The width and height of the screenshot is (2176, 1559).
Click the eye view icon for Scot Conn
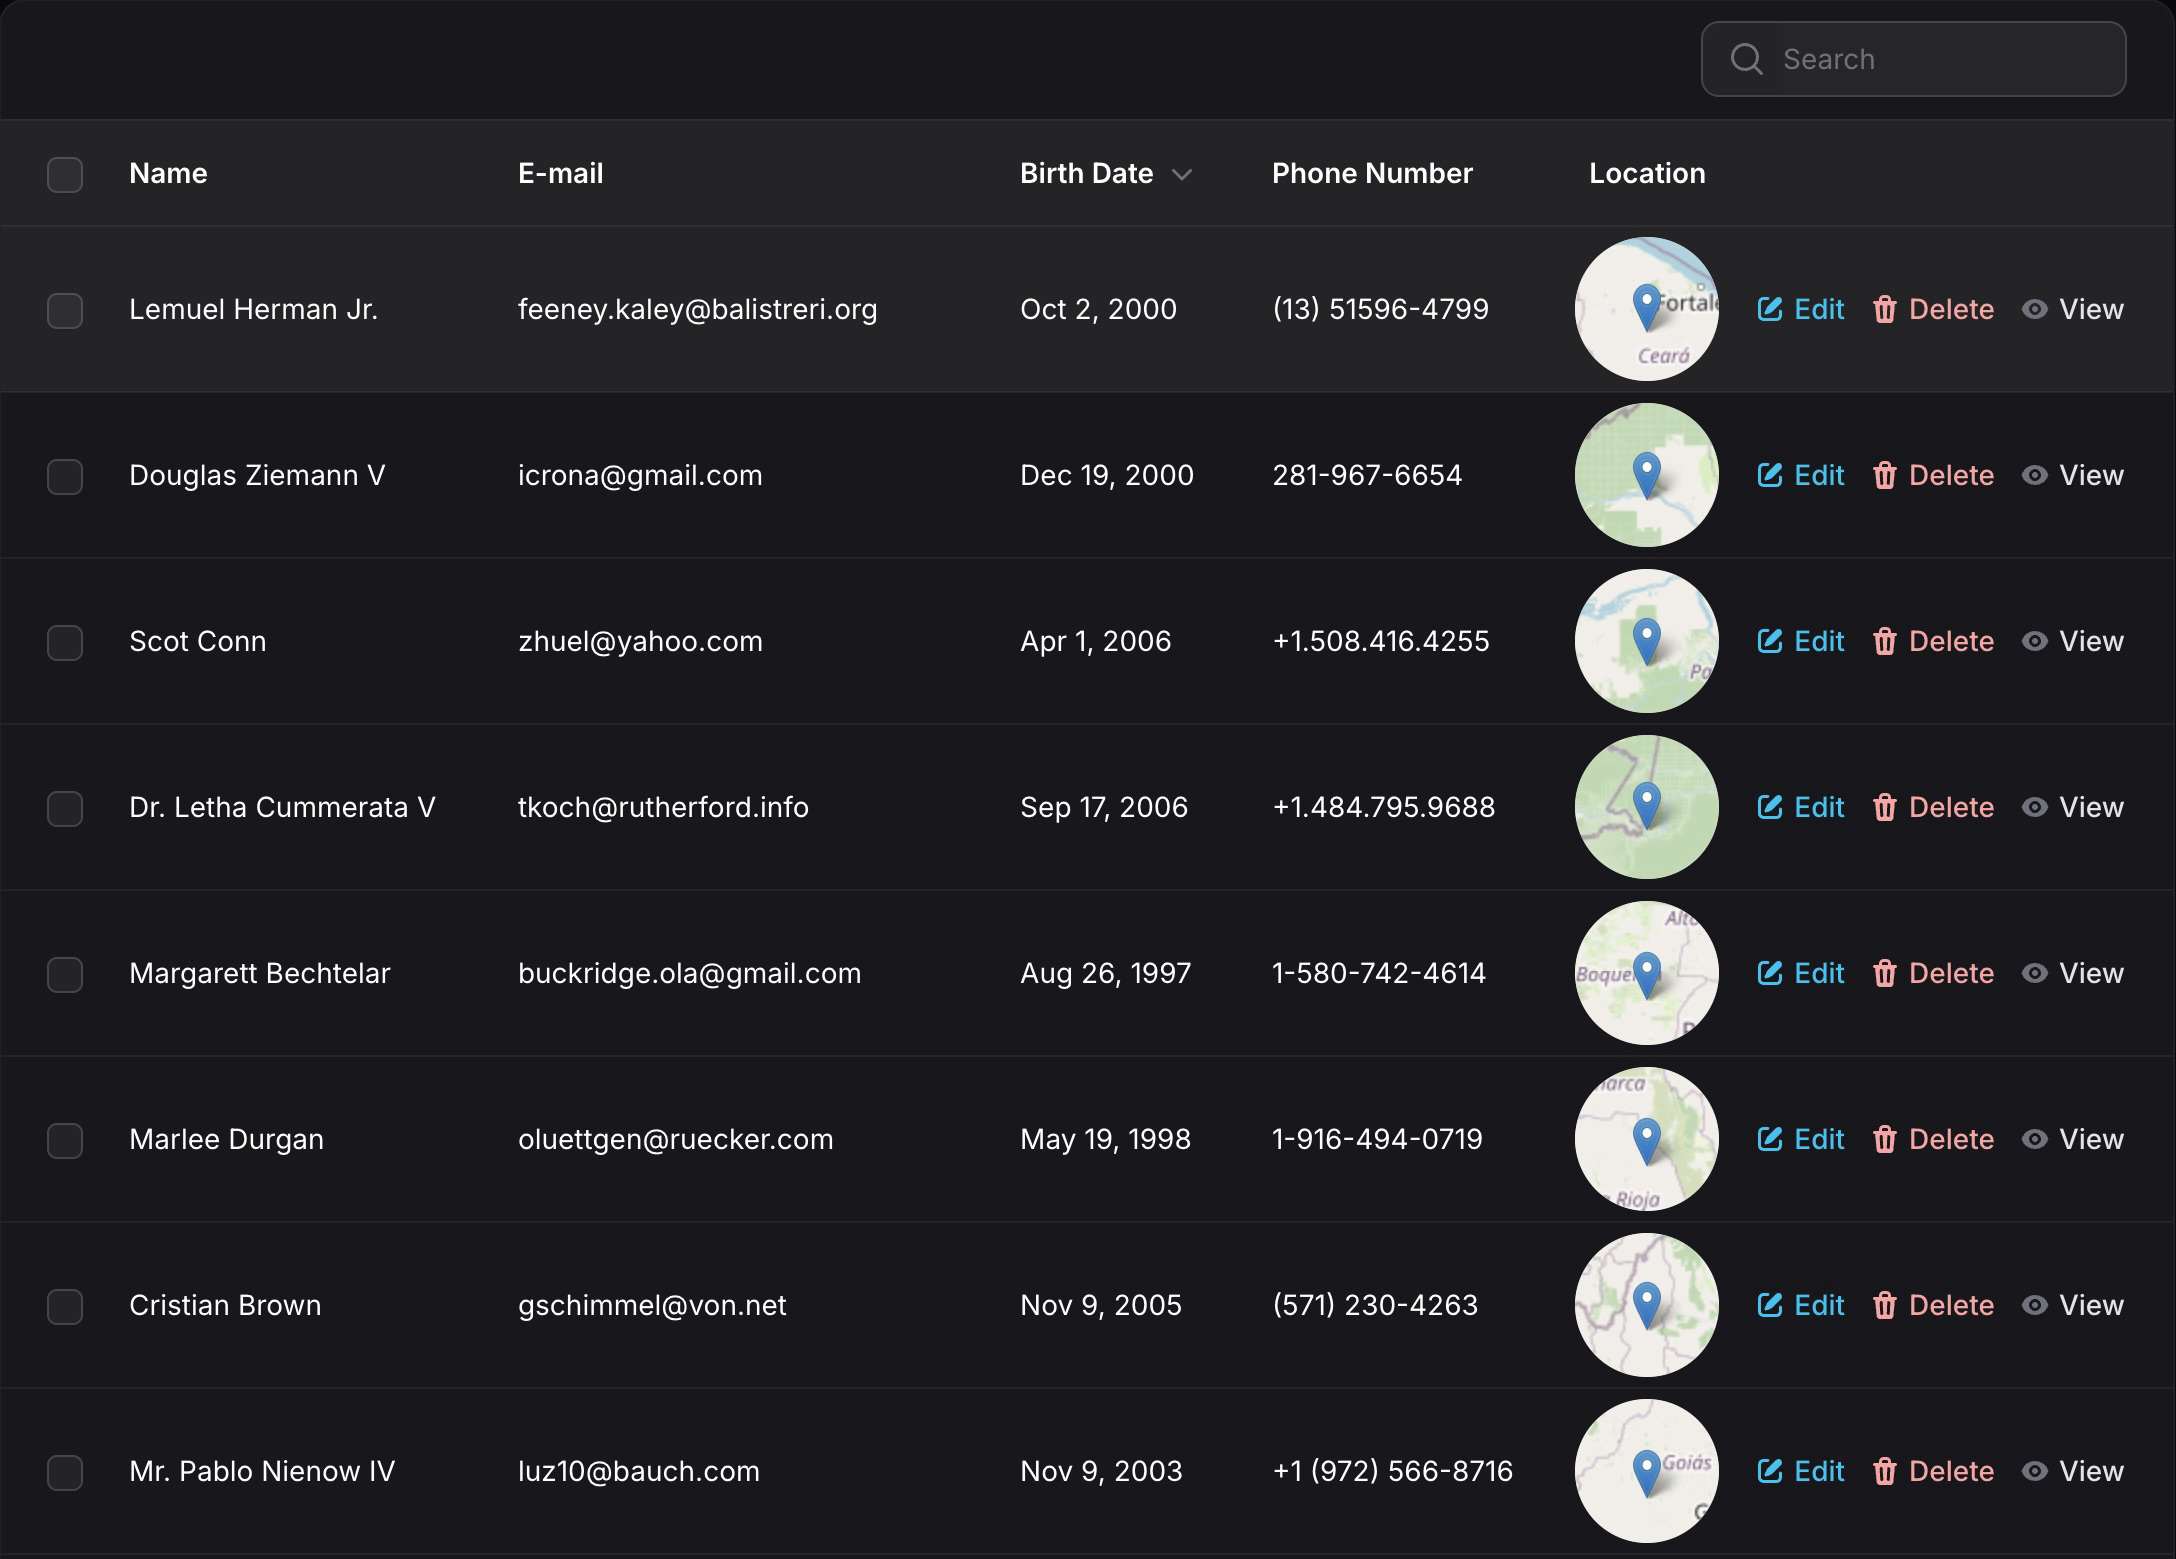(x=2034, y=641)
